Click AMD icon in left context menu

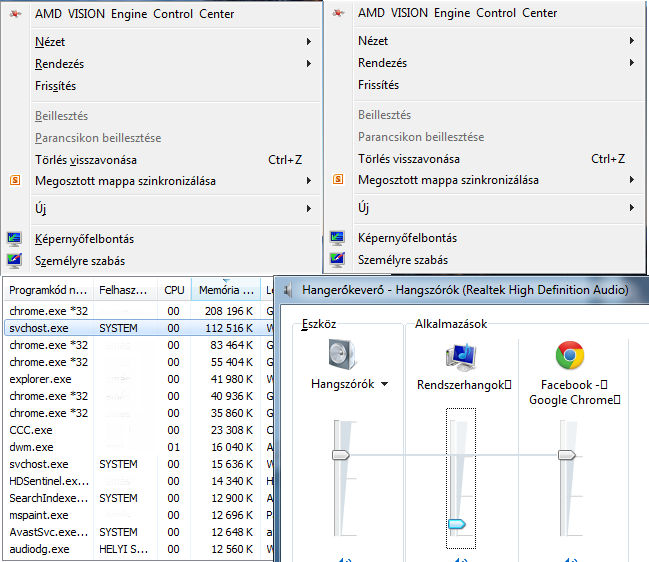click(15, 14)
